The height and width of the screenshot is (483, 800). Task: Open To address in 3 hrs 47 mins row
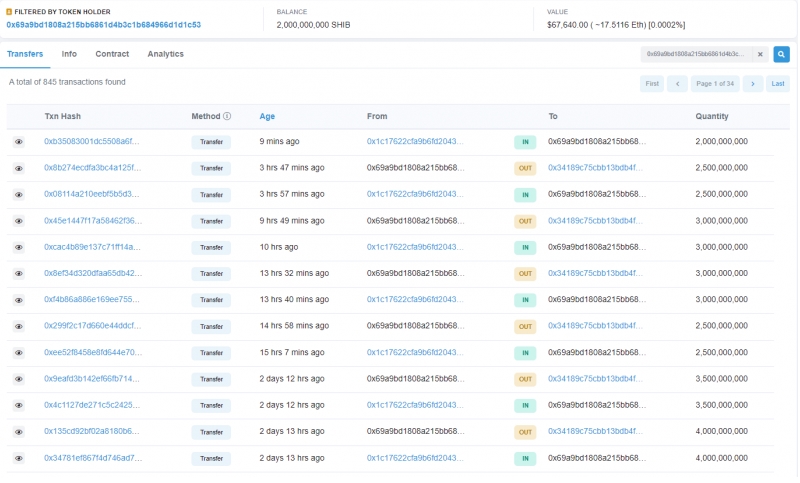click(595, 168)
